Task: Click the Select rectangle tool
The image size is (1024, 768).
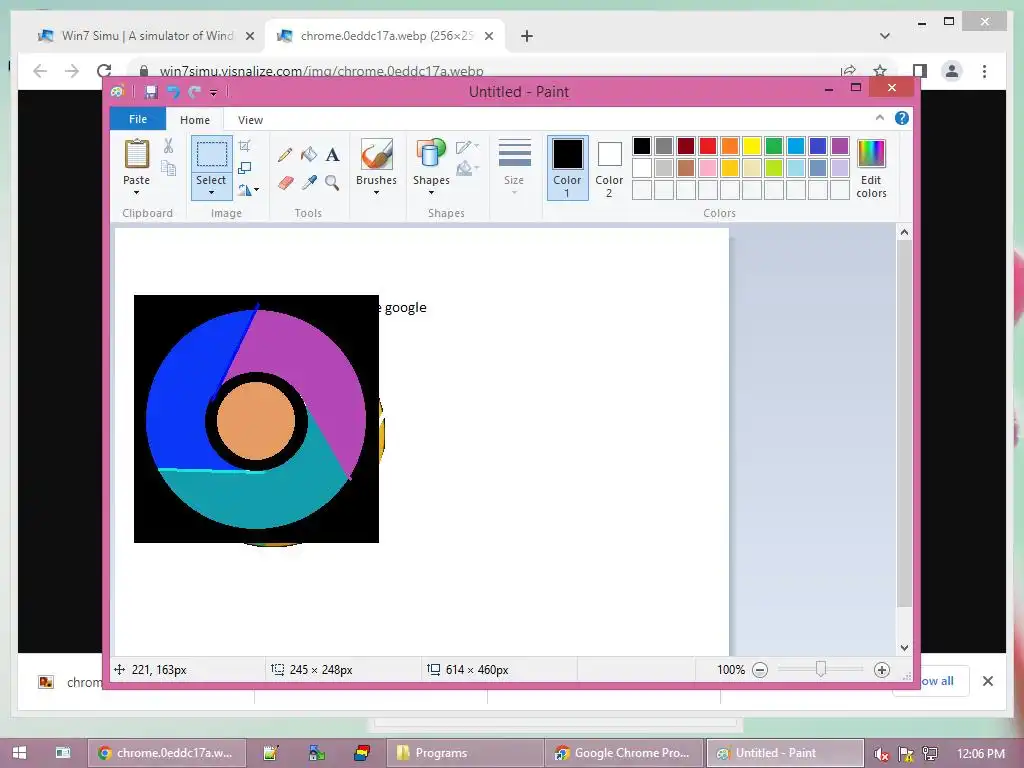Action: pos(212,154)
